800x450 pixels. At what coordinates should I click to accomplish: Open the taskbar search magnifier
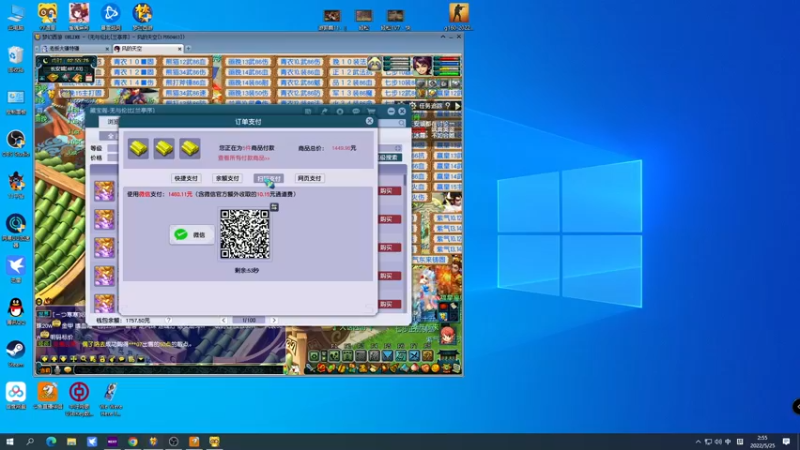click(30, 441)
